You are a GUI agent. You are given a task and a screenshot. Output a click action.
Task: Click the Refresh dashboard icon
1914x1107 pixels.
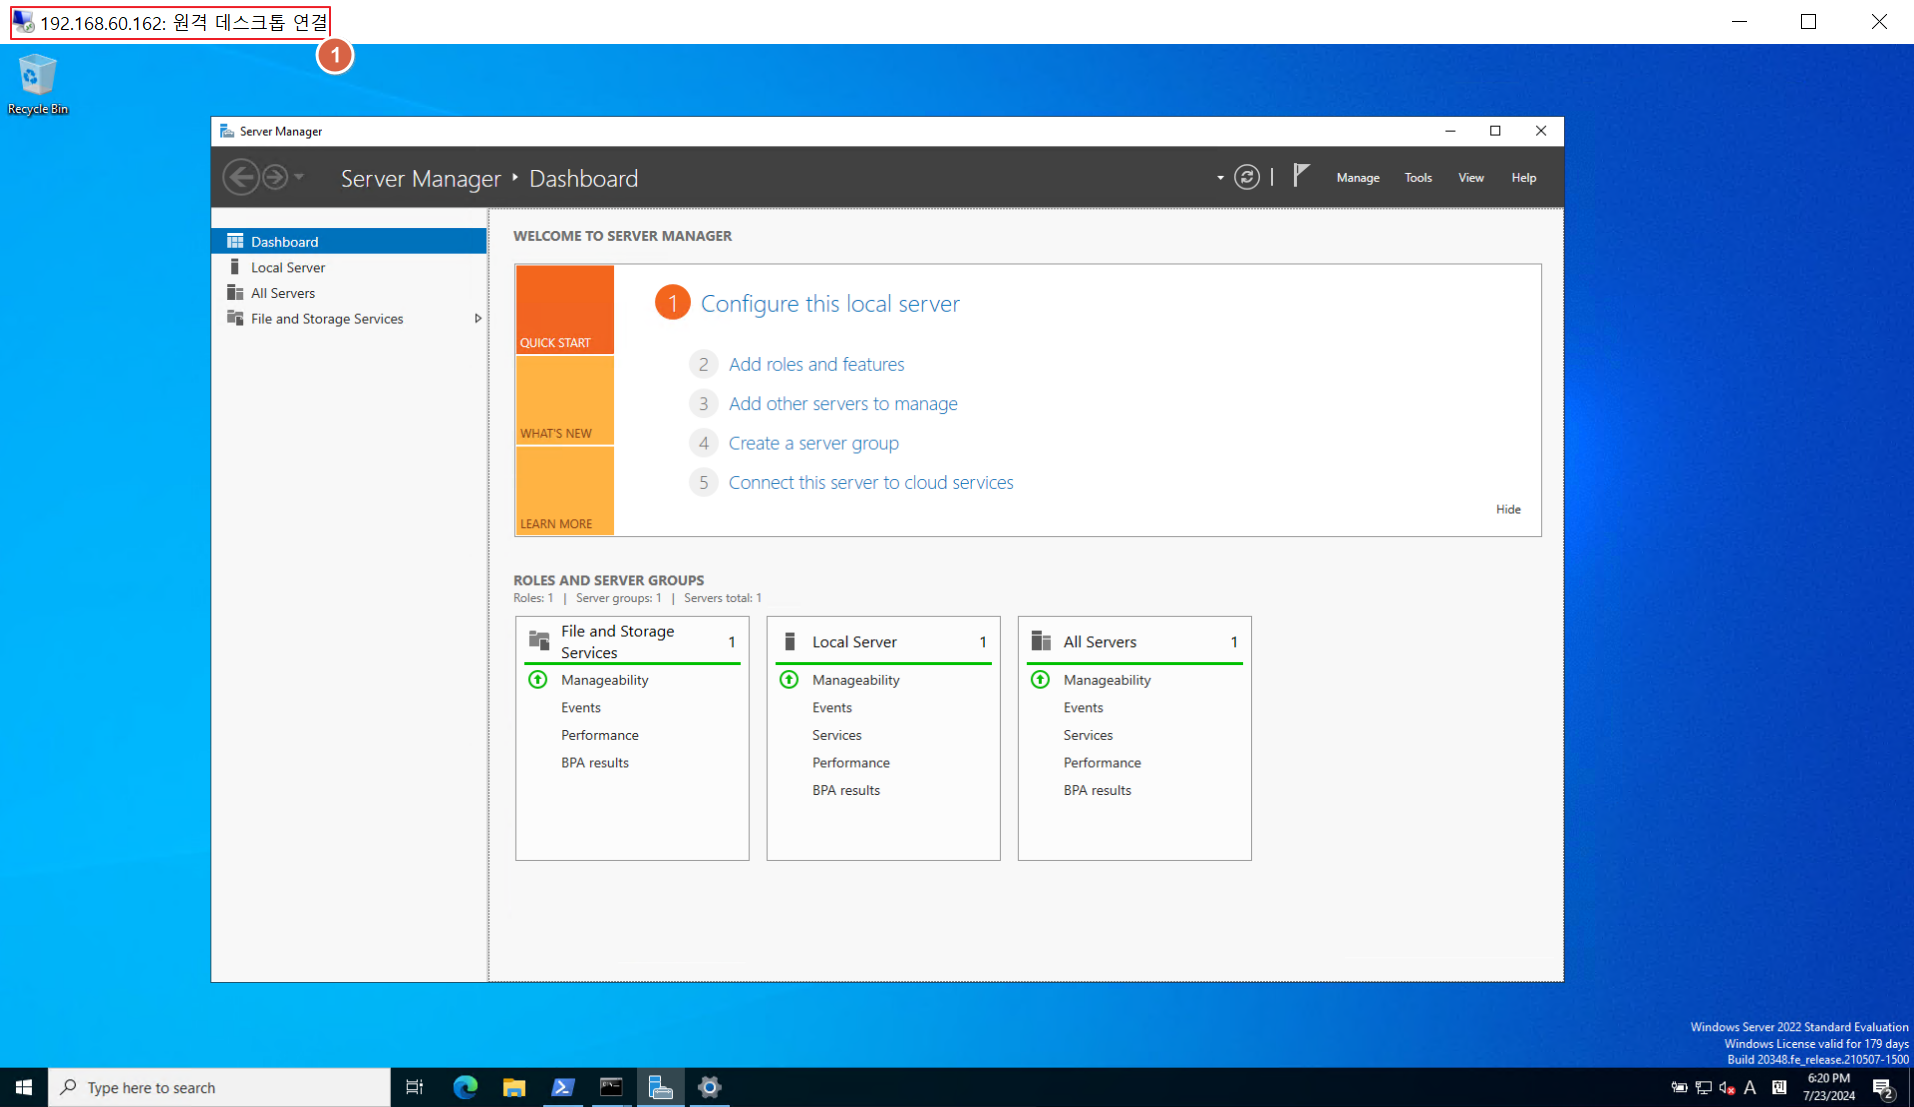click(x=1246, y=177)
